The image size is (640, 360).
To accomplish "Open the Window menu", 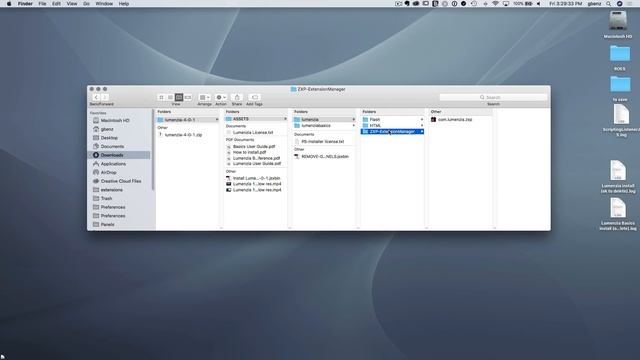I will pos(104,4).
